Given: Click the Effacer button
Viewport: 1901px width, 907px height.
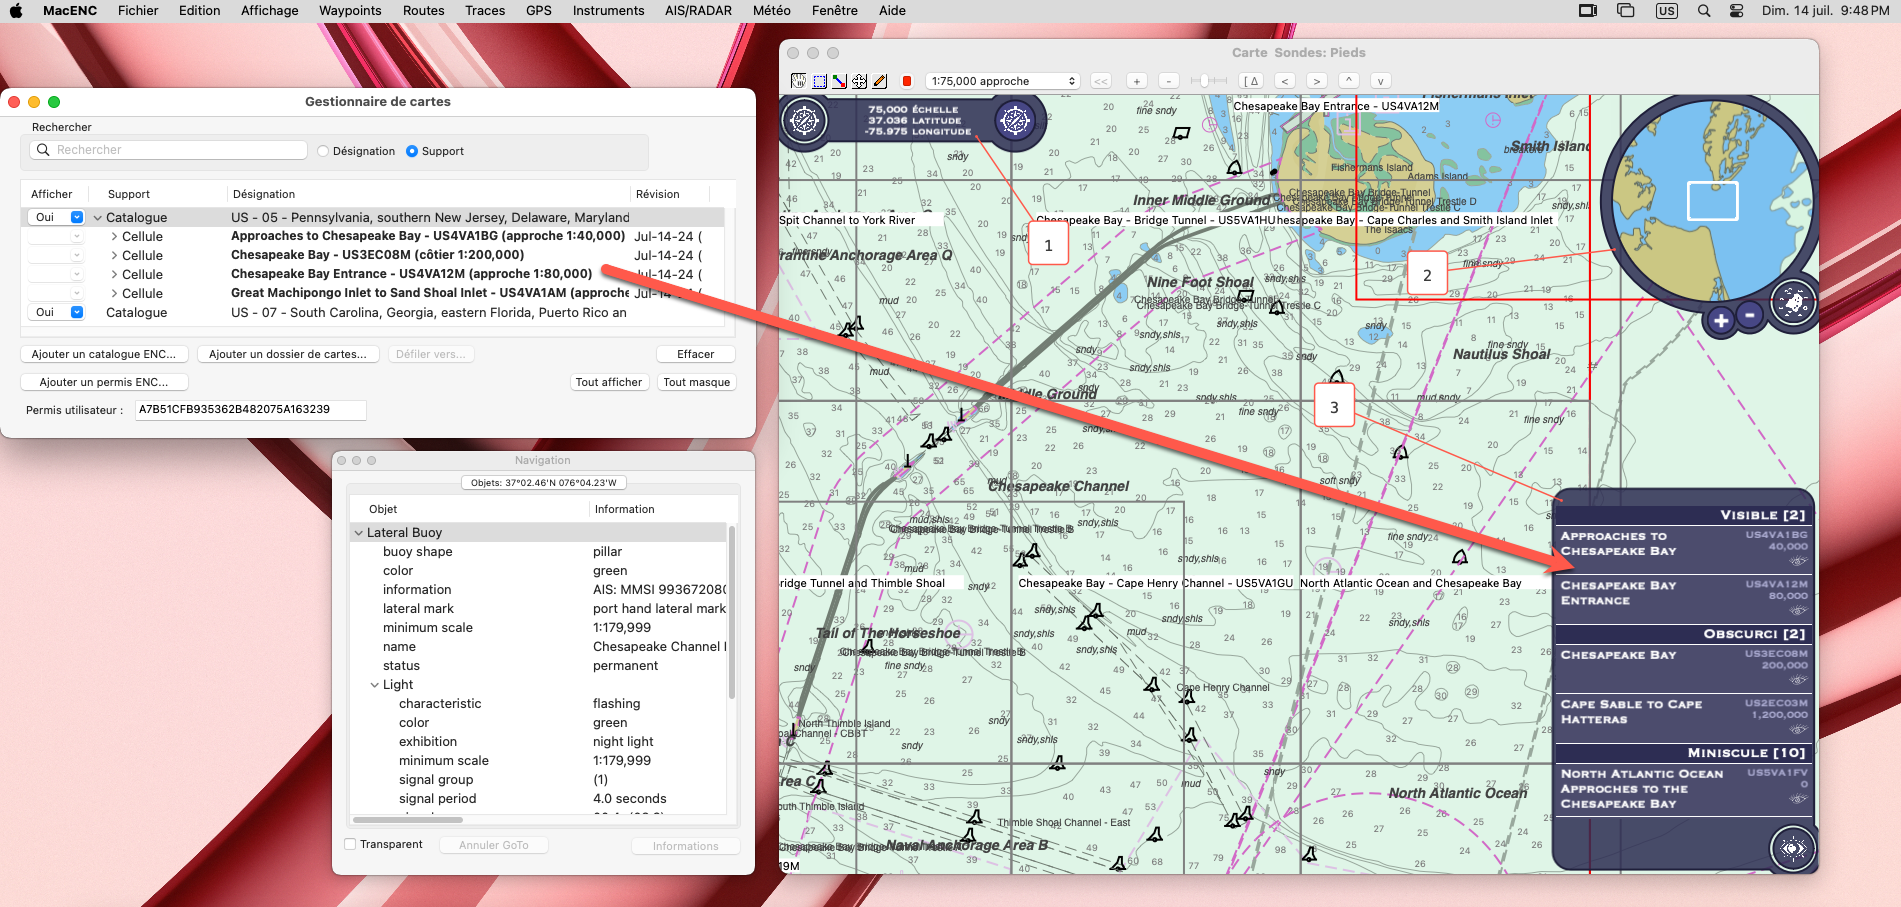Looking at the screenshot, I should pos(696,354).
